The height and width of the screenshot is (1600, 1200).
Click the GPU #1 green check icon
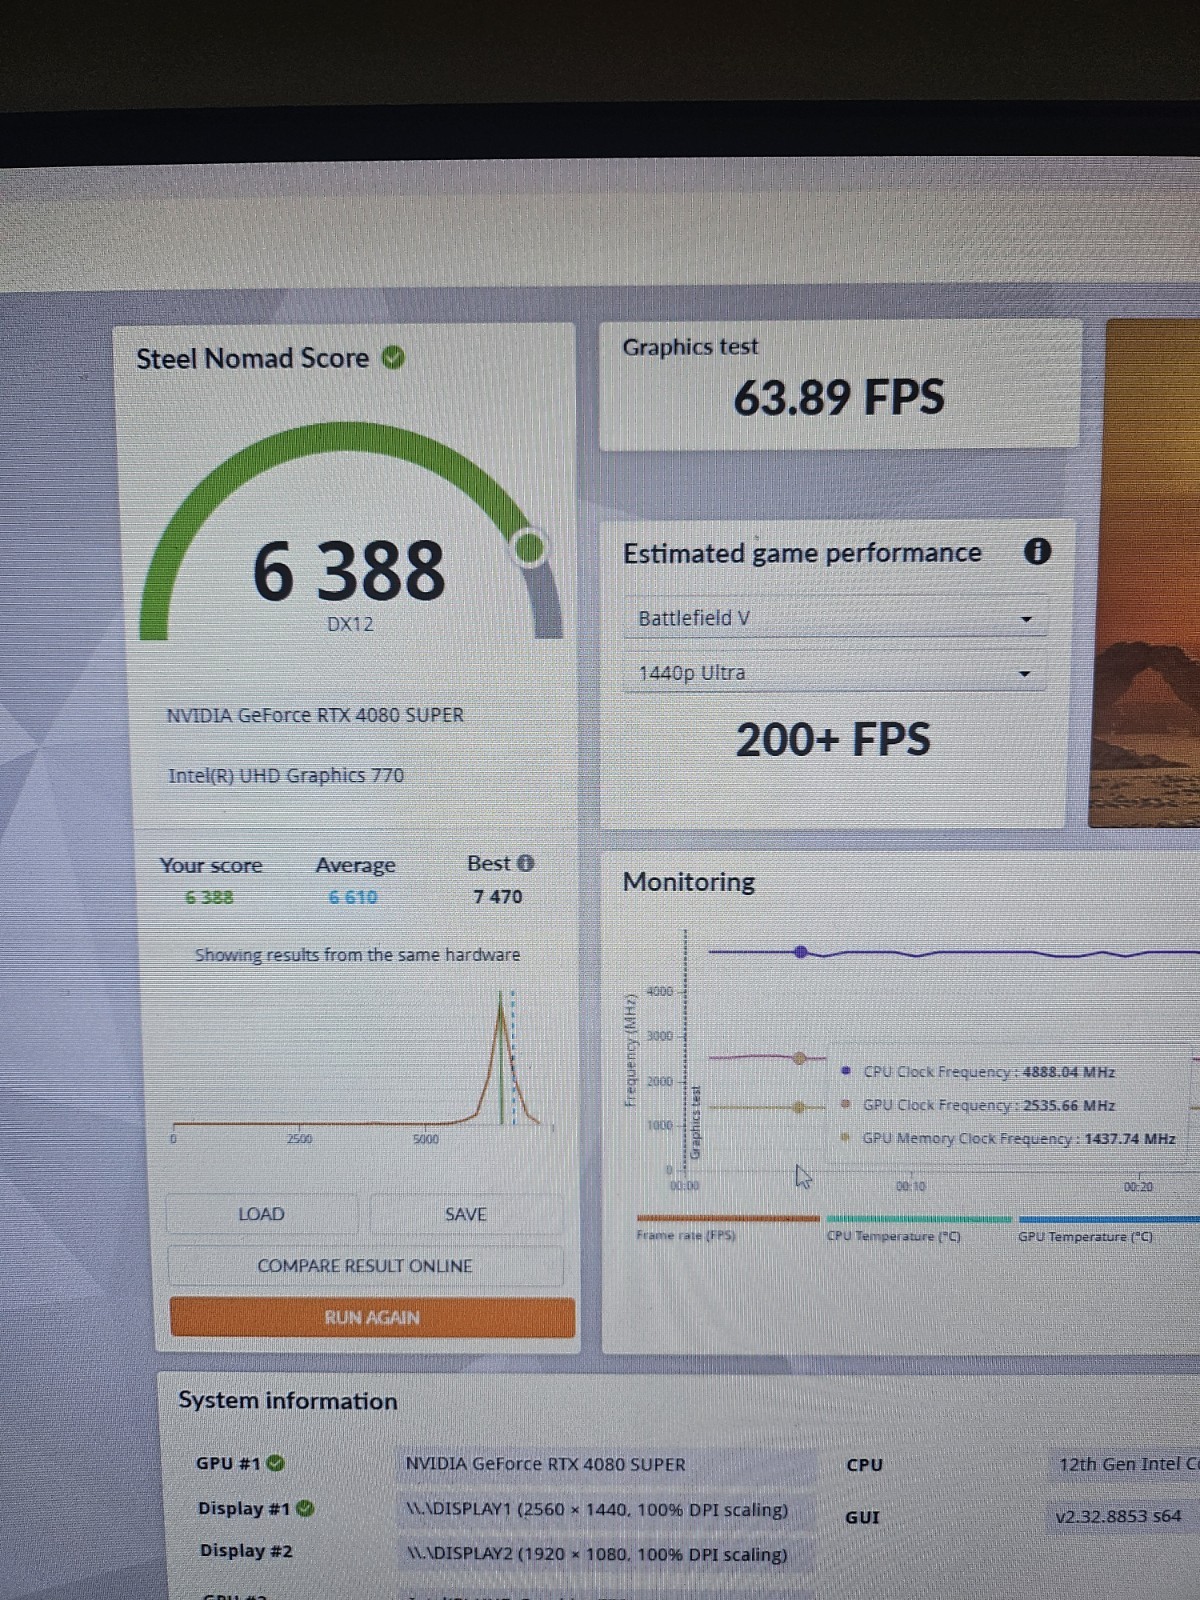[x=276, y=1463]
